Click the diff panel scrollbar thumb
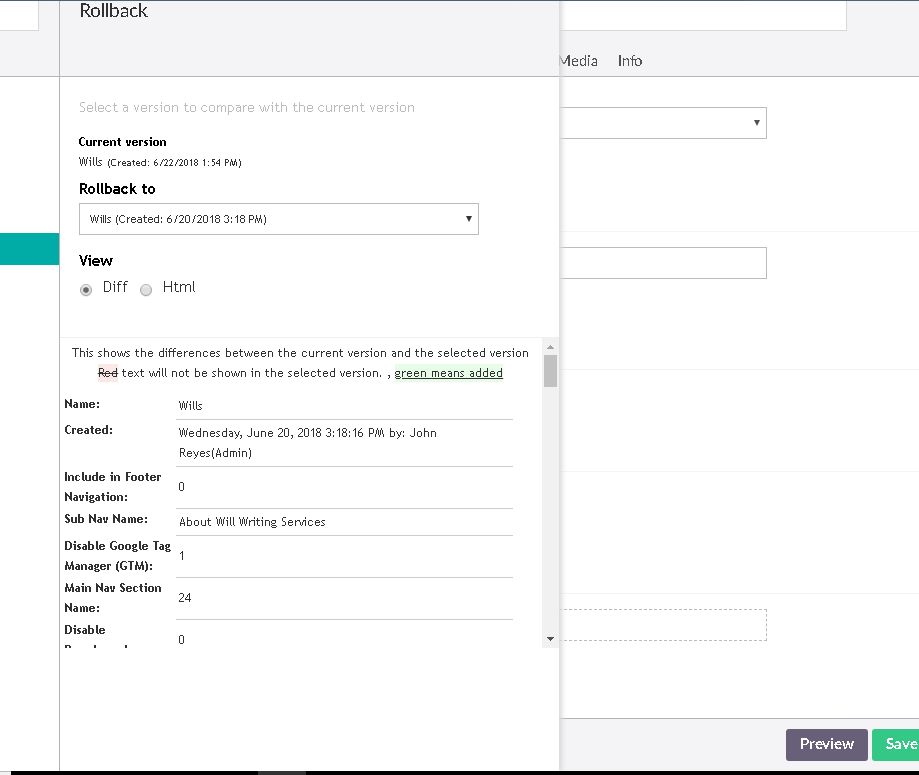The image size is (919, 775). click(x=550, y=370)
